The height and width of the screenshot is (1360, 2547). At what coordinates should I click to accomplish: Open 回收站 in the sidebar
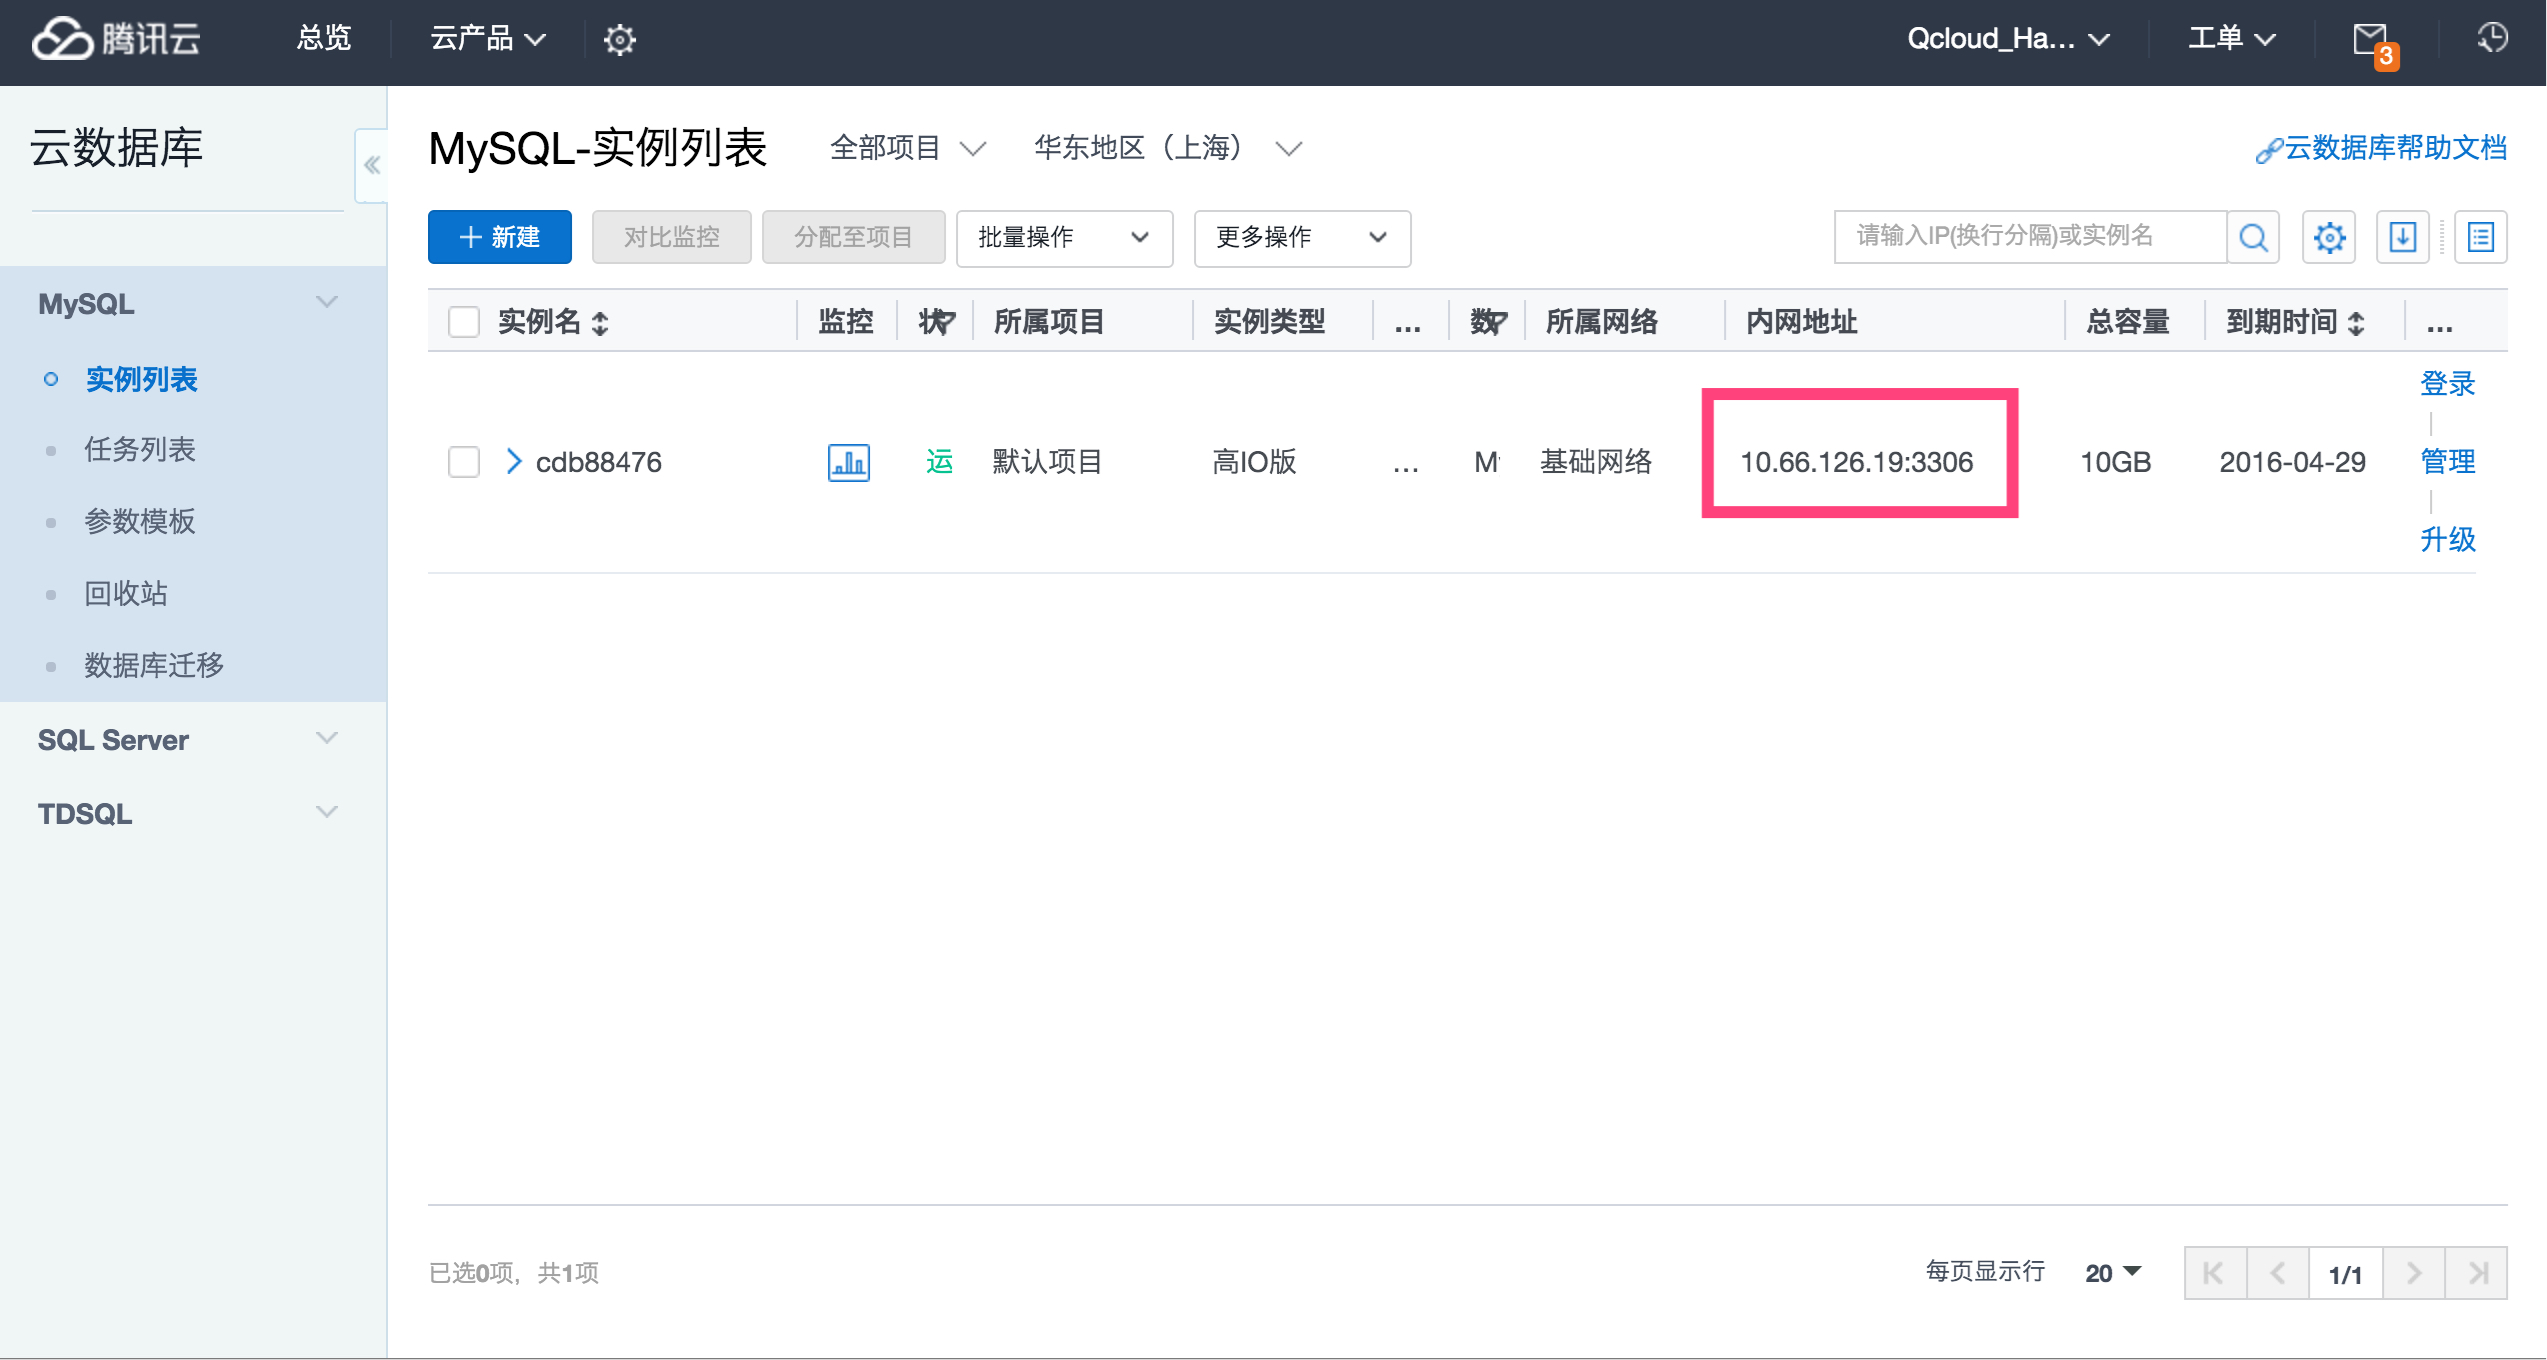click(x=126, y=594)
